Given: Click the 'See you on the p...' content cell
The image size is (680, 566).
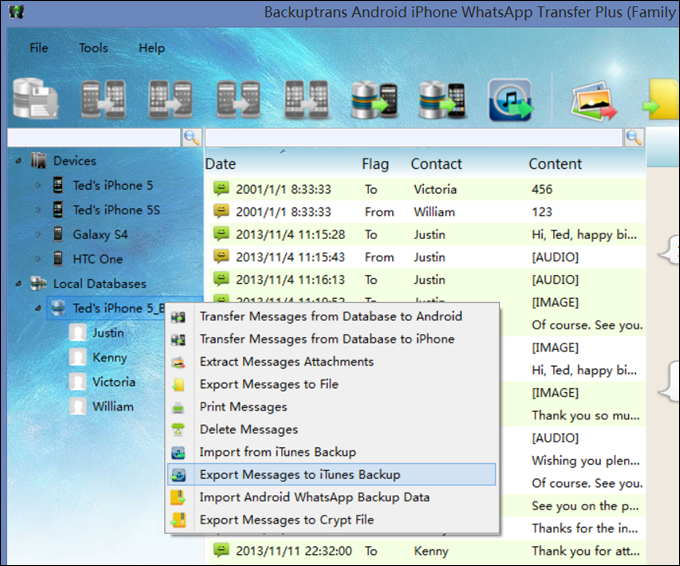Looking at the screenshot, I should [x=585, y=506].
